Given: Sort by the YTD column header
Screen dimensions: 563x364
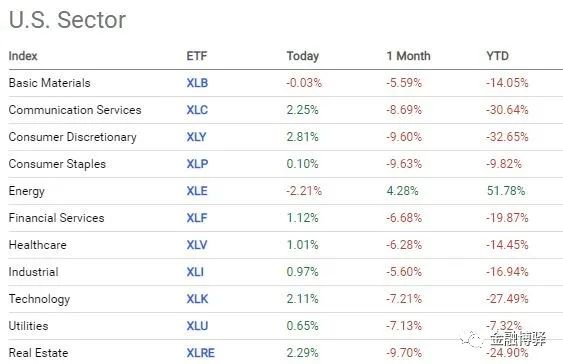Looking at the screenshot, I should 497,56.
